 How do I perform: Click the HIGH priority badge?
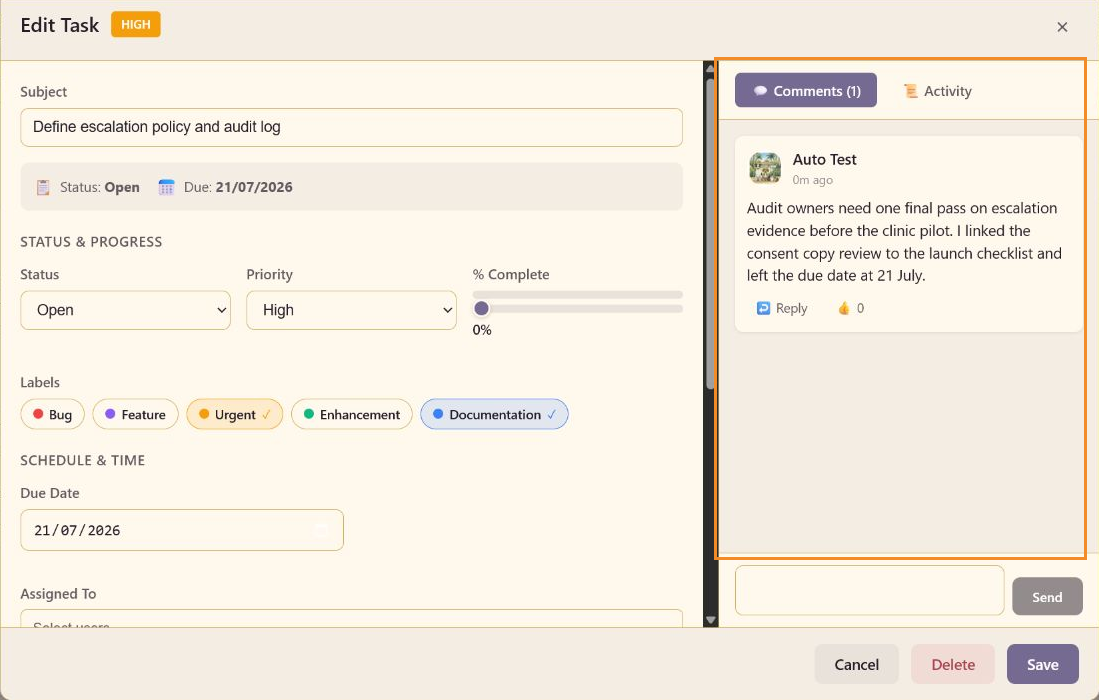(x=135, y=25)
